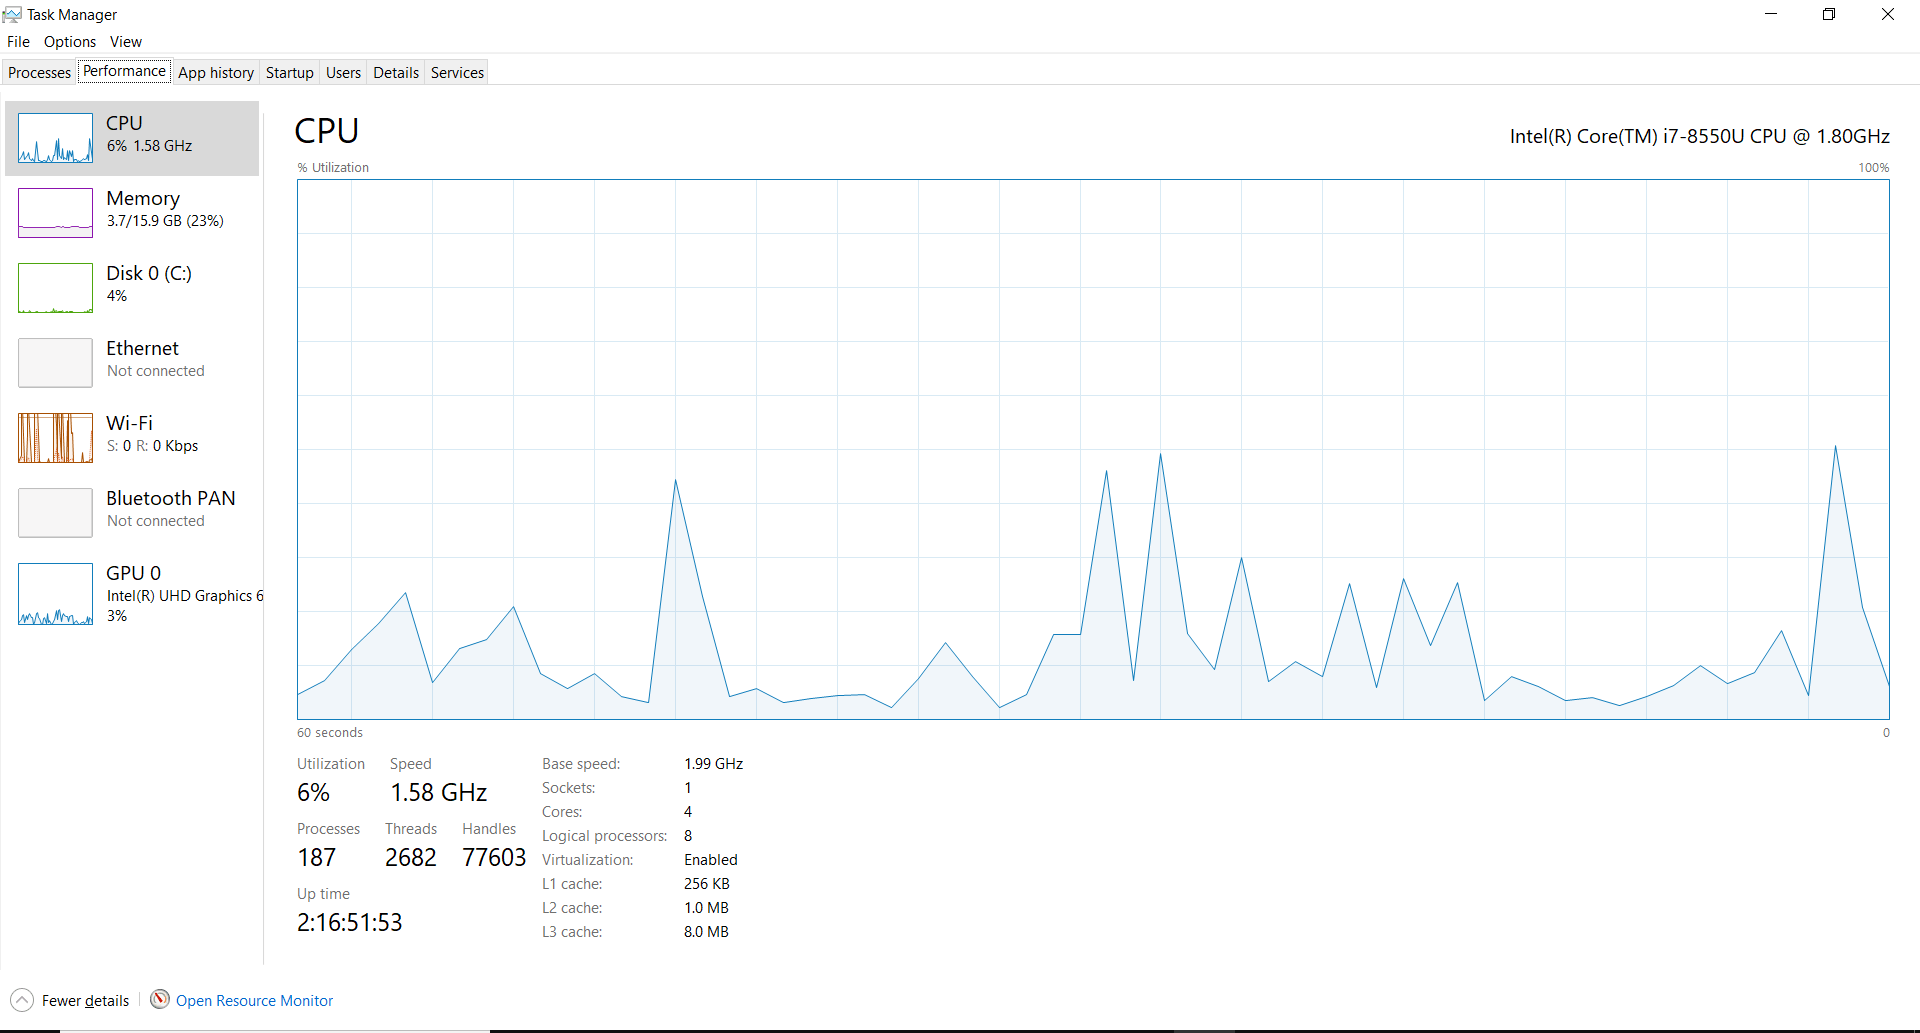Screen dimensions: 1920x1033
Task: Open the View menu
Action: point(125,41)
